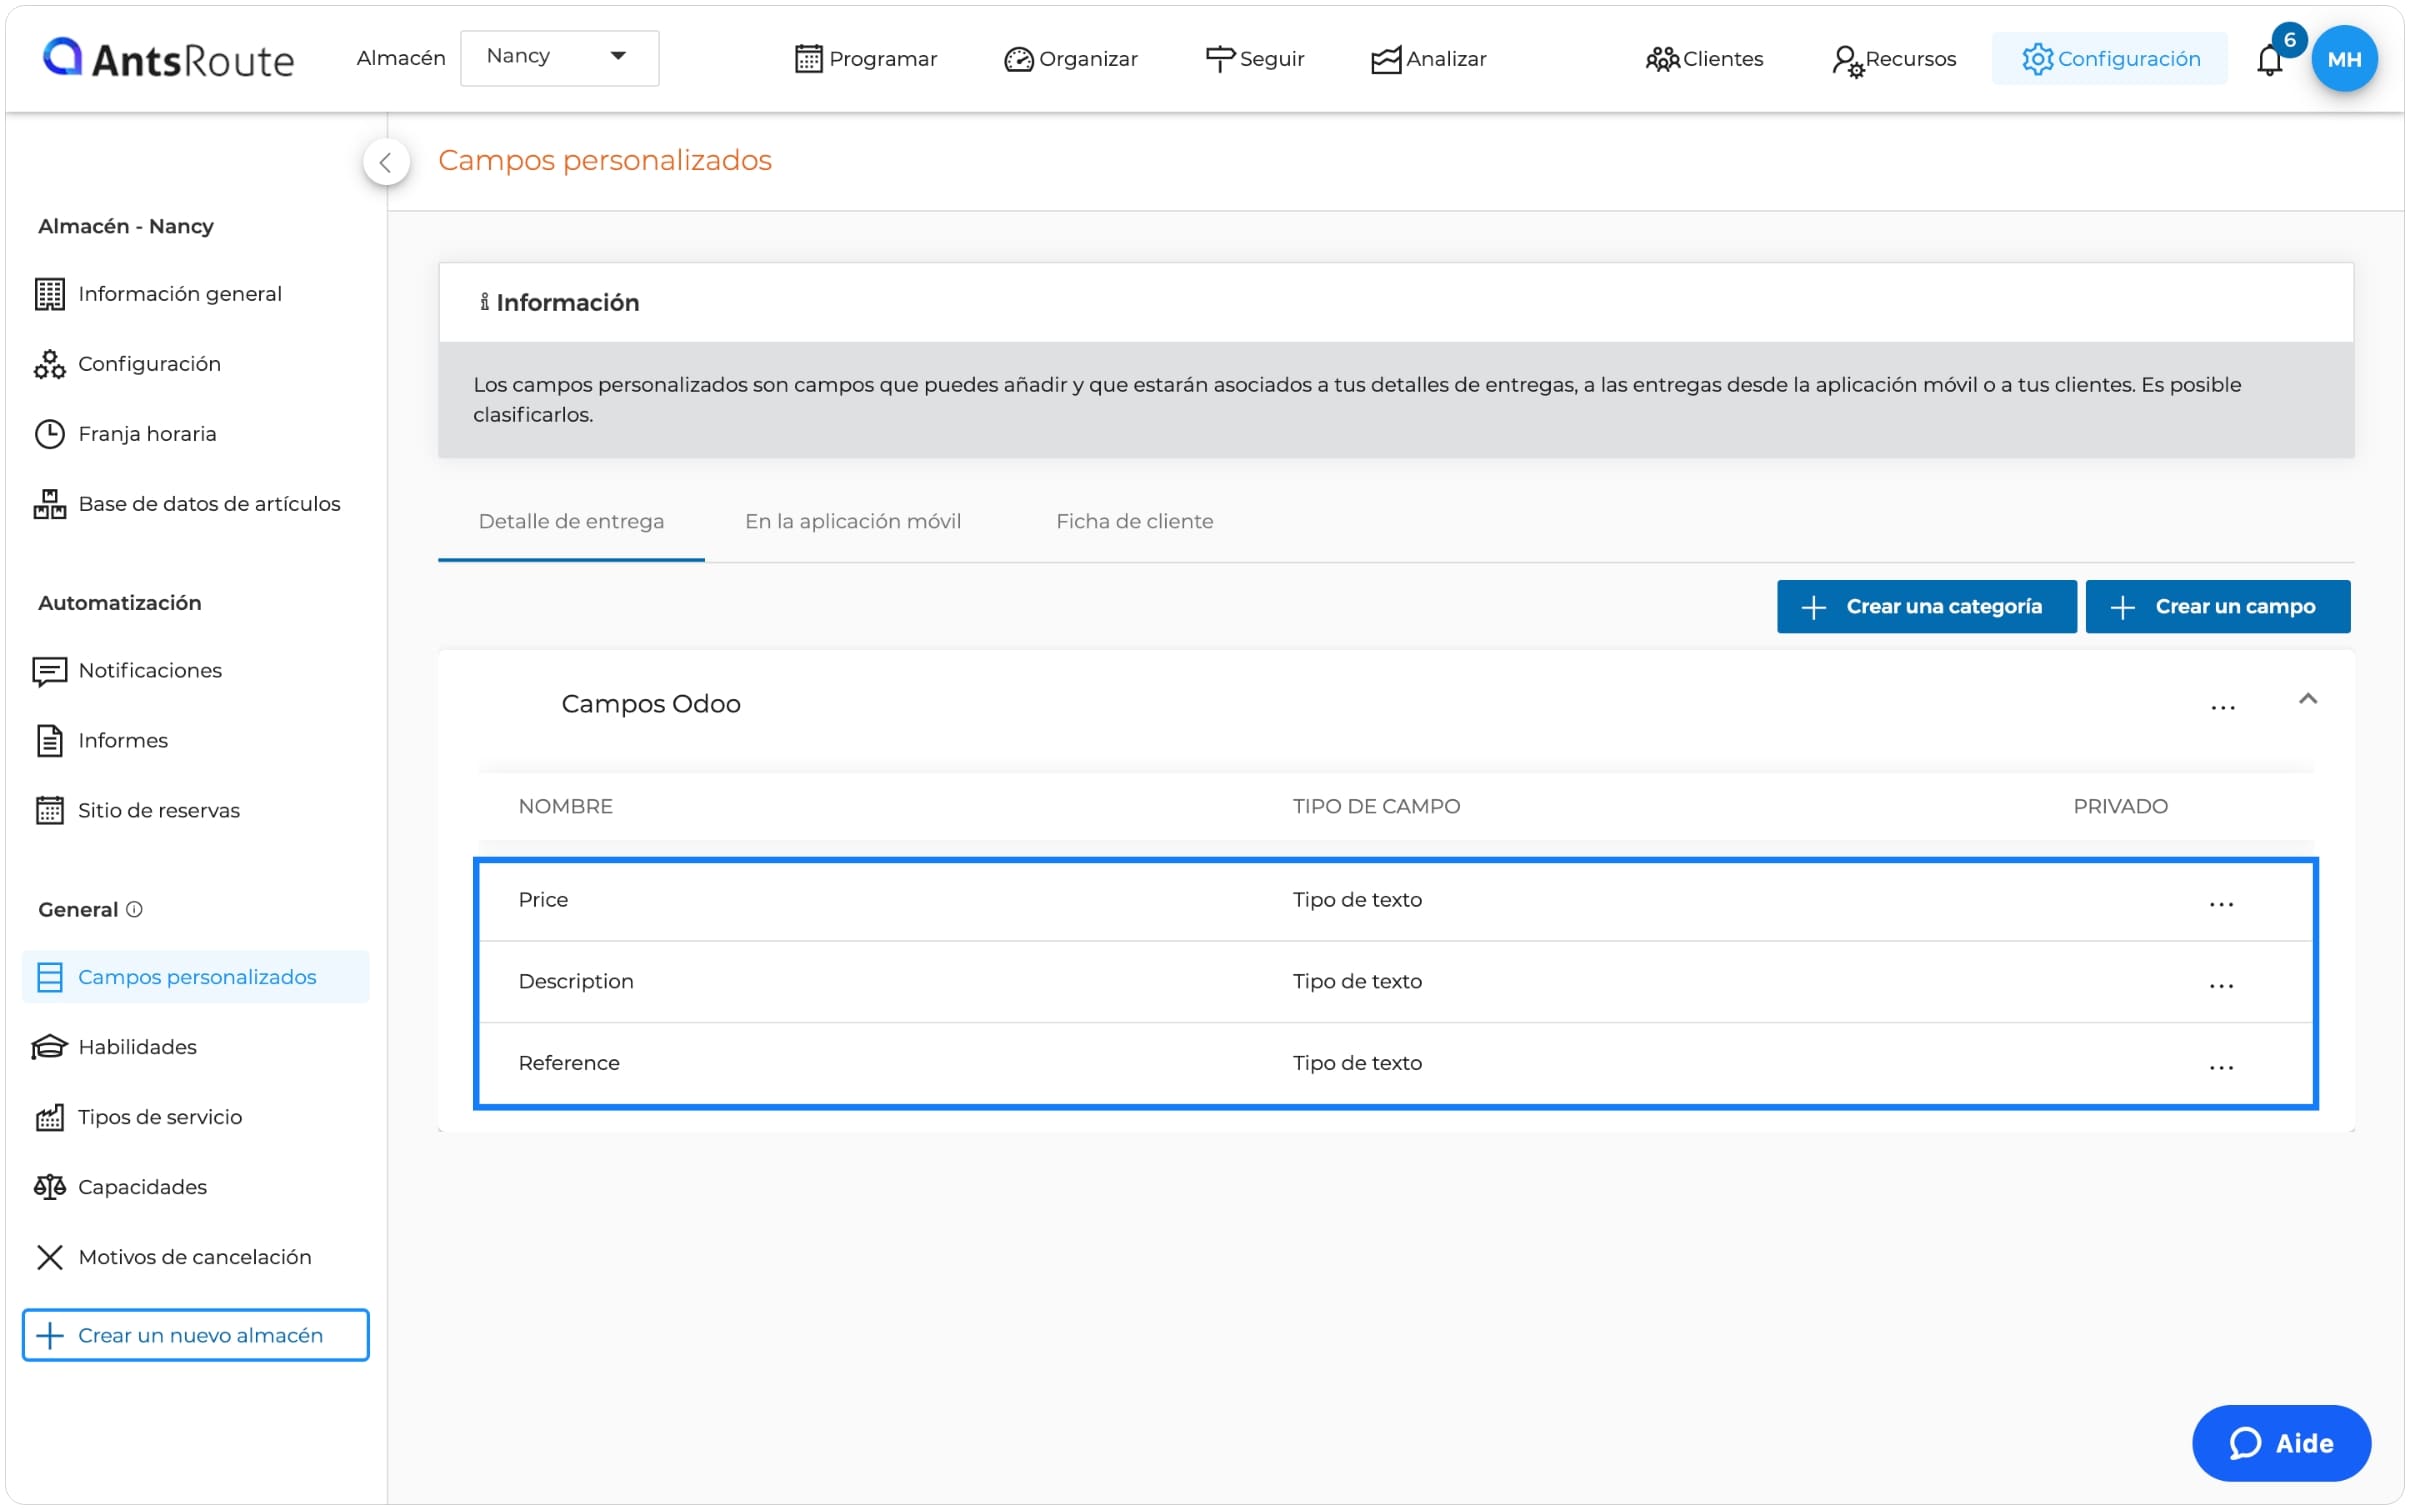
Task: Open sidebar Configuración under Almacén
Action: pos(128,364)
